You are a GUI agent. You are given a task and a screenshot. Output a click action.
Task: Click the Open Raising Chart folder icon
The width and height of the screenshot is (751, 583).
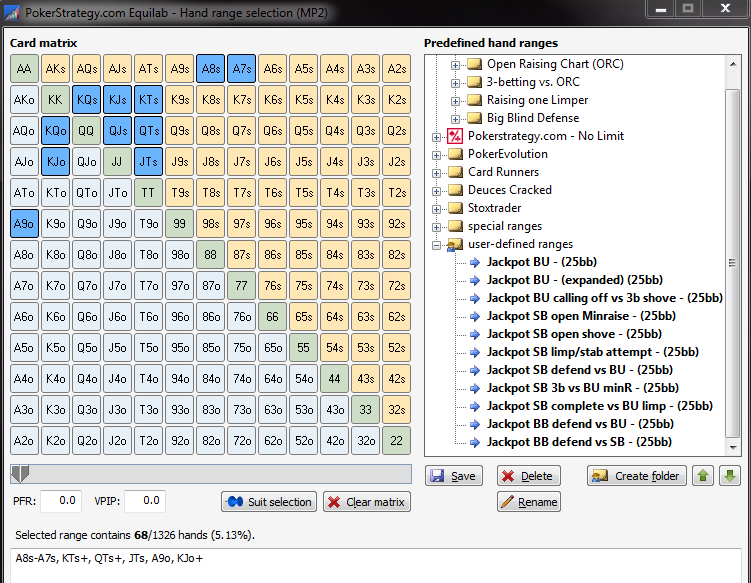coord(474,64)
